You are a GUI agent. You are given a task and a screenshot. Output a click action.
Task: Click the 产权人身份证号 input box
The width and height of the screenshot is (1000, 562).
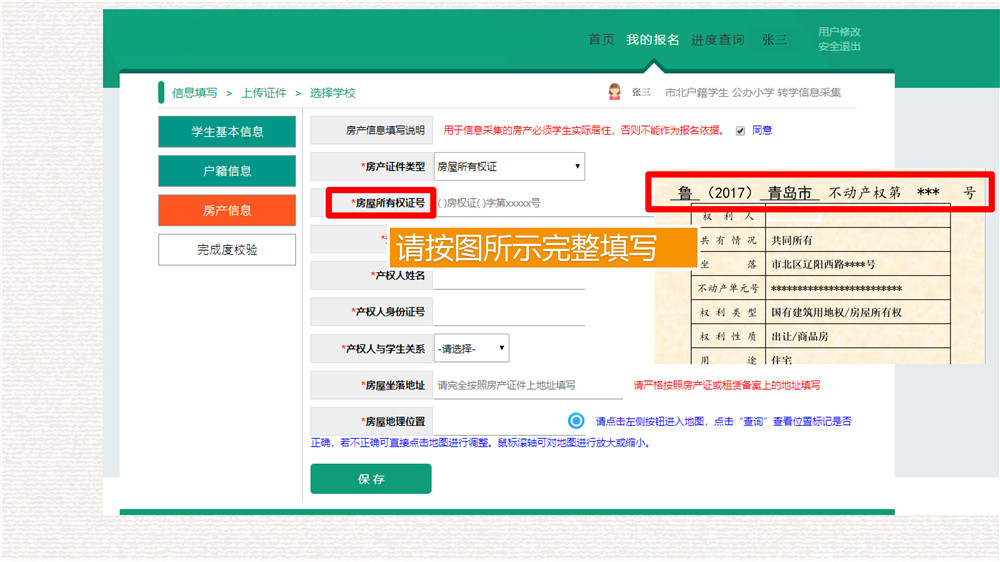[x=509, y=312]
